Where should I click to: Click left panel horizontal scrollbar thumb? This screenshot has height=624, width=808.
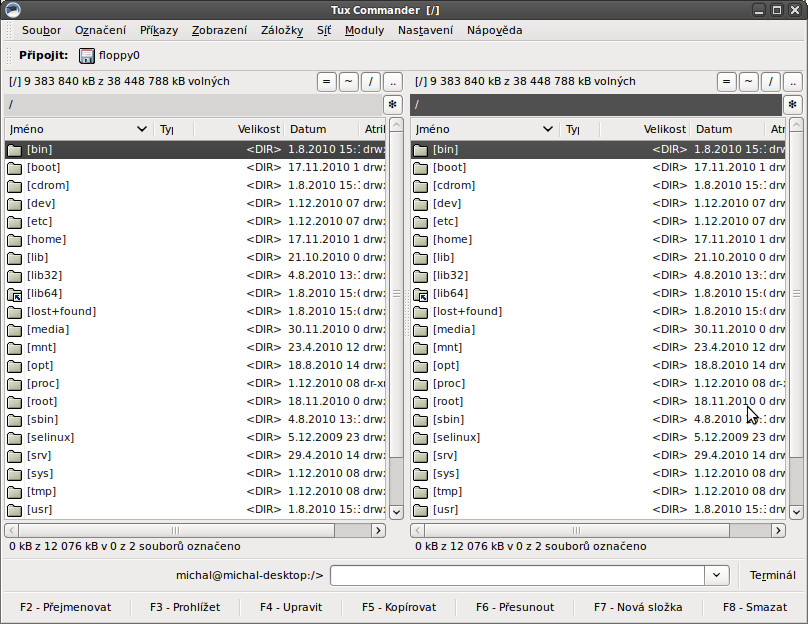(176, 530)
